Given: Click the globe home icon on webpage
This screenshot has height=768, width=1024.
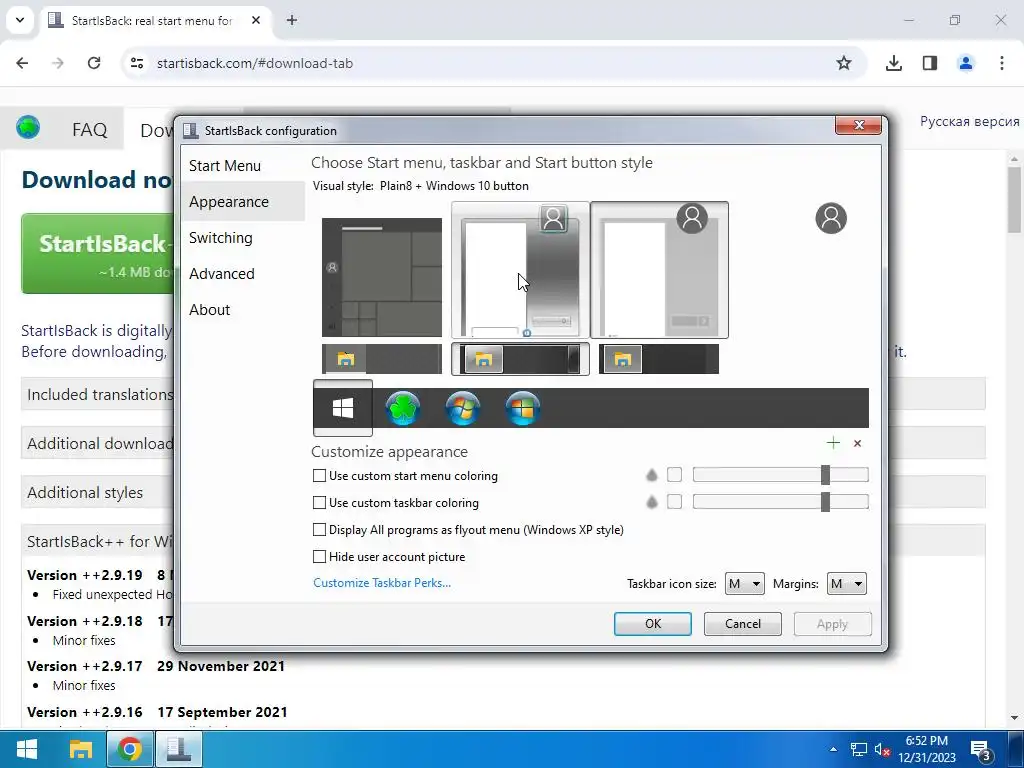Looking at the screenshot, I should (28, 127).
